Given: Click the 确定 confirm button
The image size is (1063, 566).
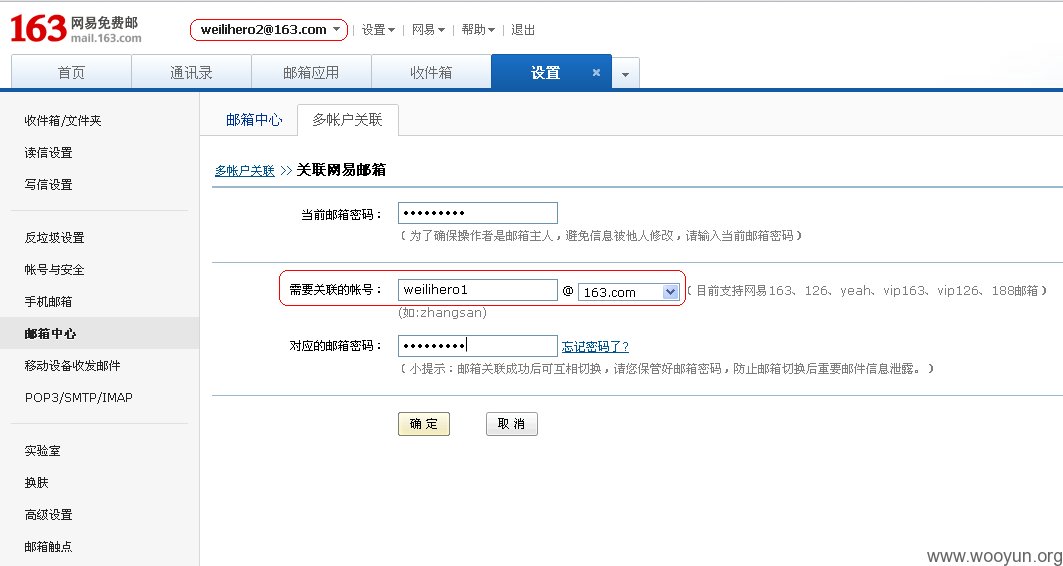Looking at the screenshot, I should point(424,424).
